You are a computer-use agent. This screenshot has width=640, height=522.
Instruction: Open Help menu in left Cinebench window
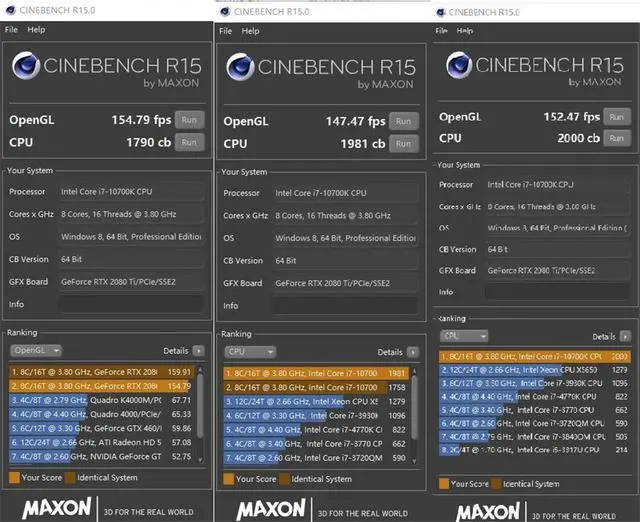pyautogui.click(x=36, y=30)
